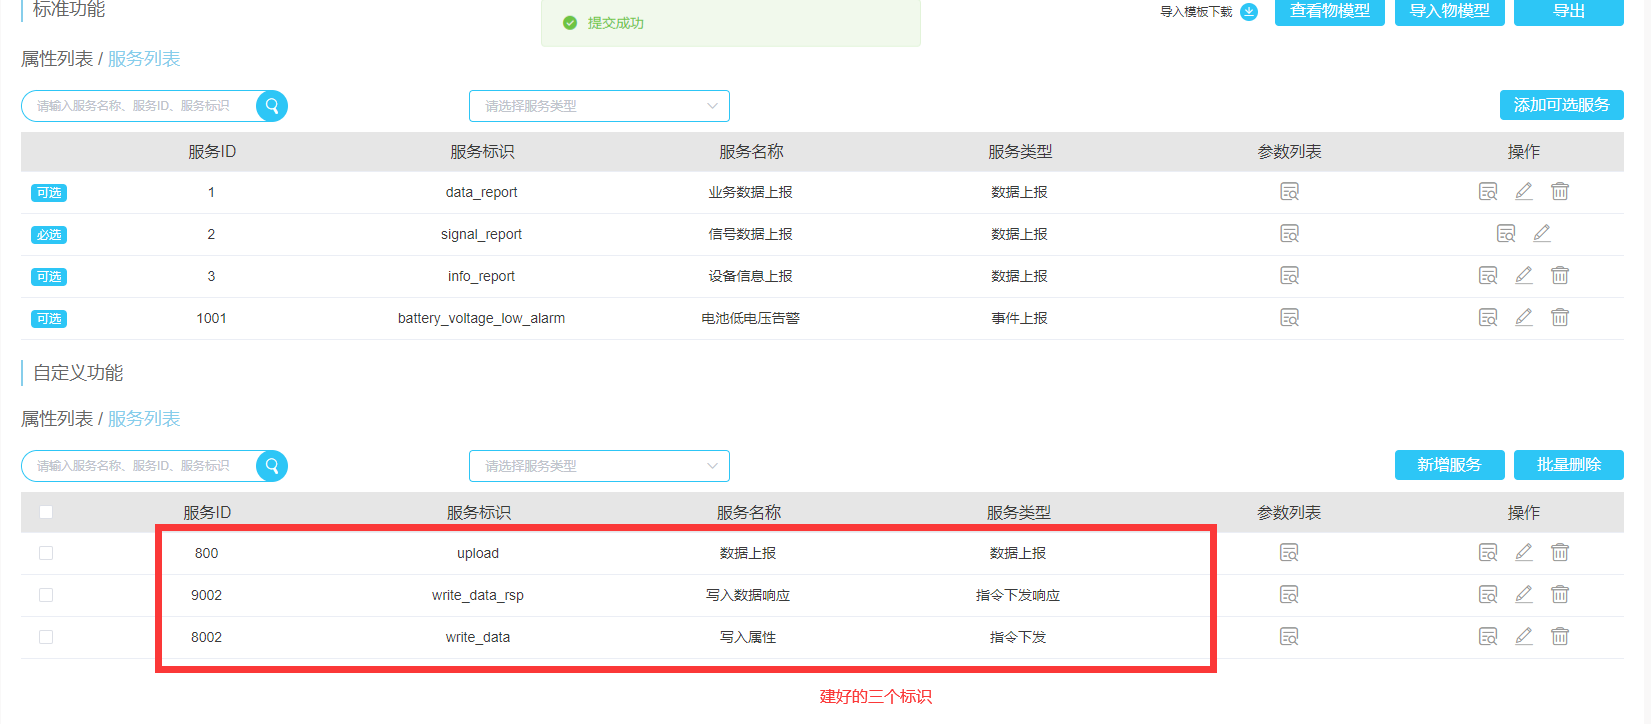Screen dimensions: 1651x724
Task: Click the 可选 tag on info_report row
Action: (49, 277)
